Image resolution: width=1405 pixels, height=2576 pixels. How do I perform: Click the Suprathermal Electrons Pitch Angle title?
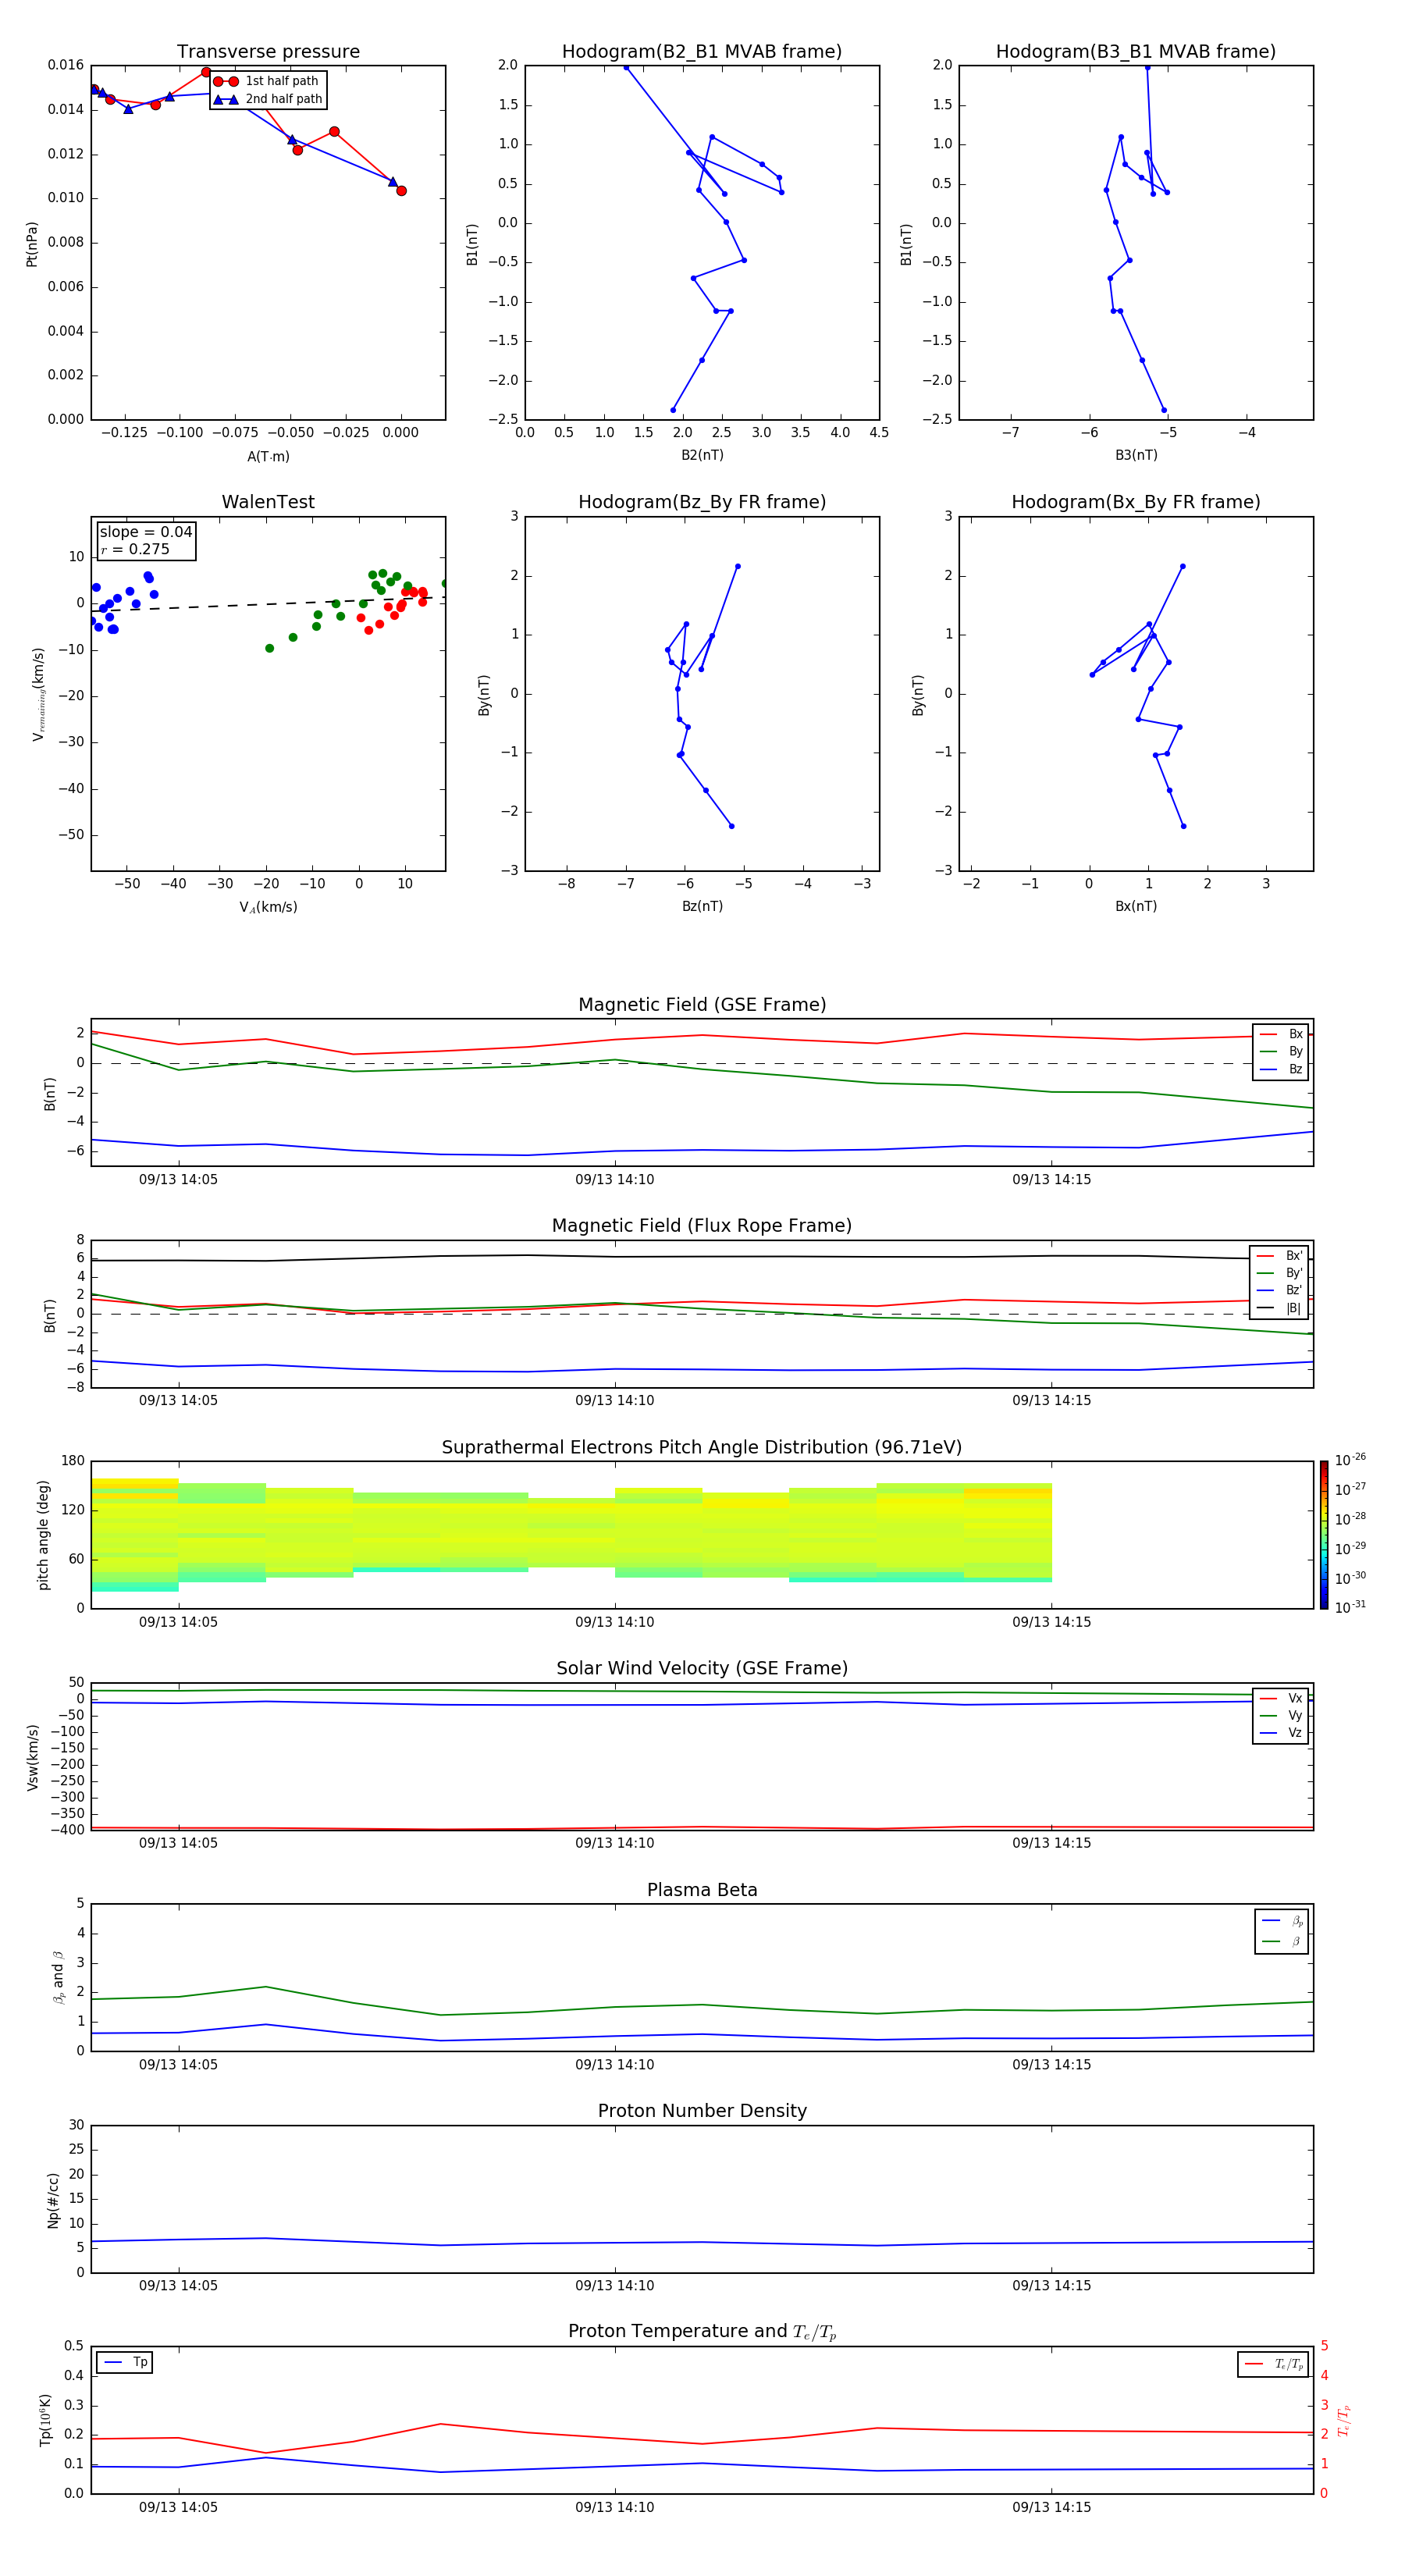(702, 1448)
